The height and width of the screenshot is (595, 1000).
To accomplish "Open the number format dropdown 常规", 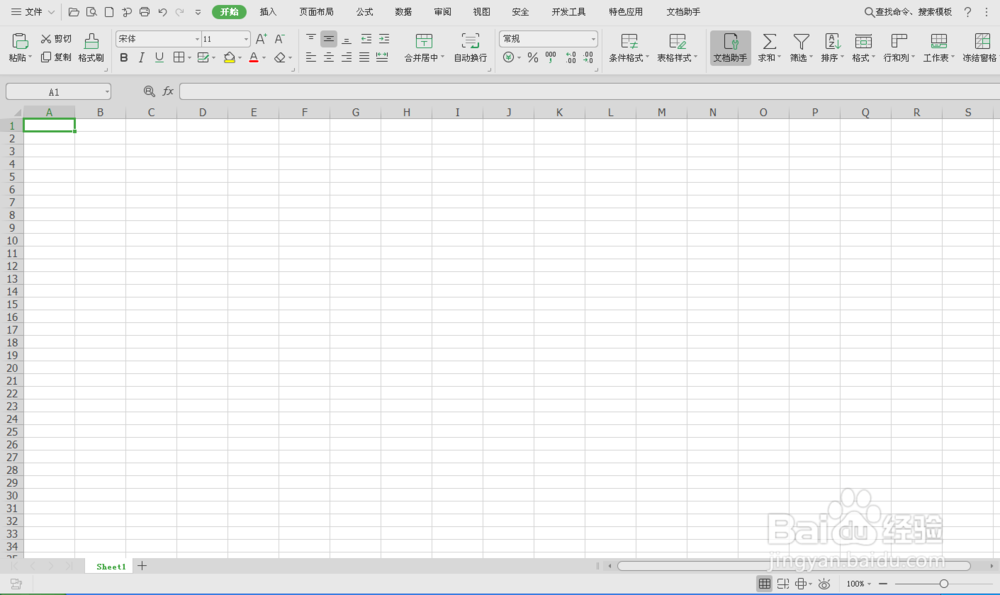I will point(593,39).
